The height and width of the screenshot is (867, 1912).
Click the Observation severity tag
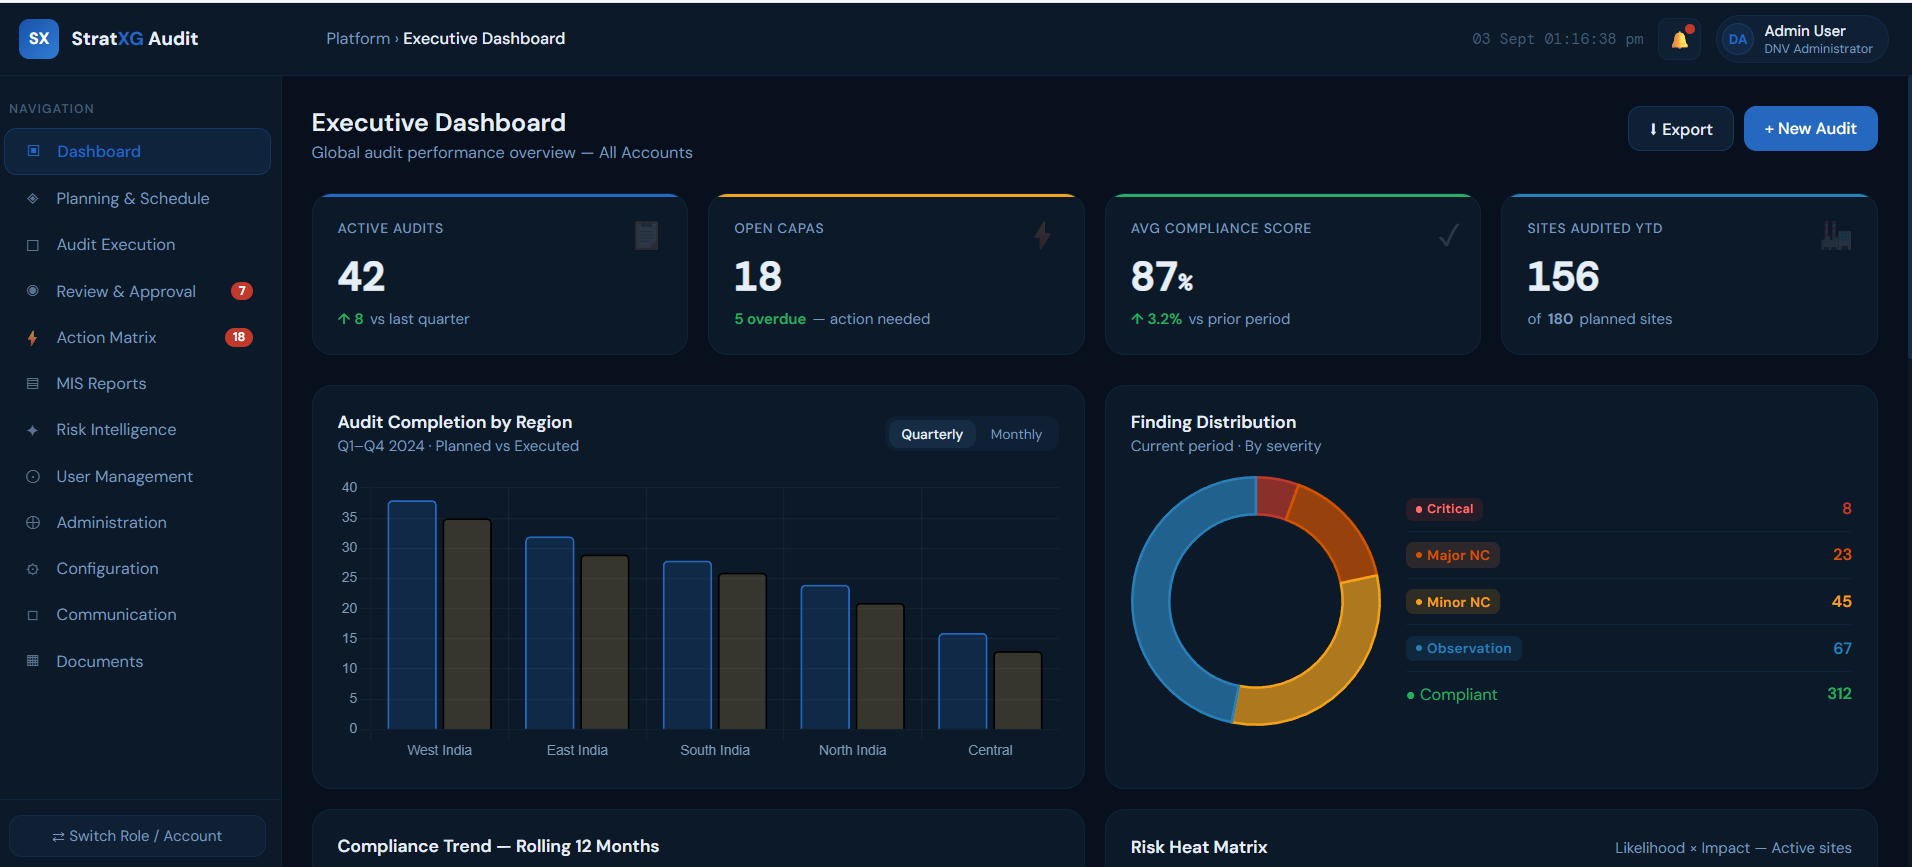click(x=1463, y=648)
